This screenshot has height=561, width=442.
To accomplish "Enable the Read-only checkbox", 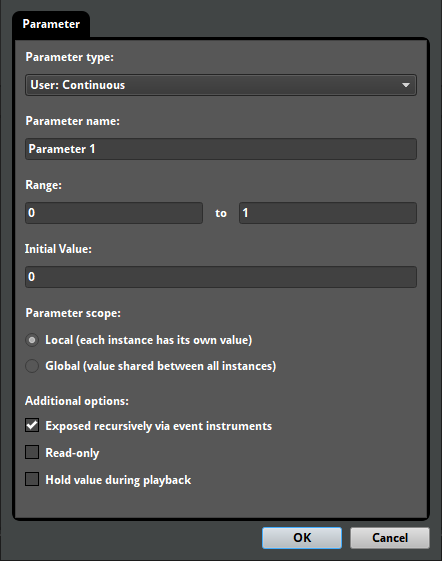I will [x=32, y=452].
